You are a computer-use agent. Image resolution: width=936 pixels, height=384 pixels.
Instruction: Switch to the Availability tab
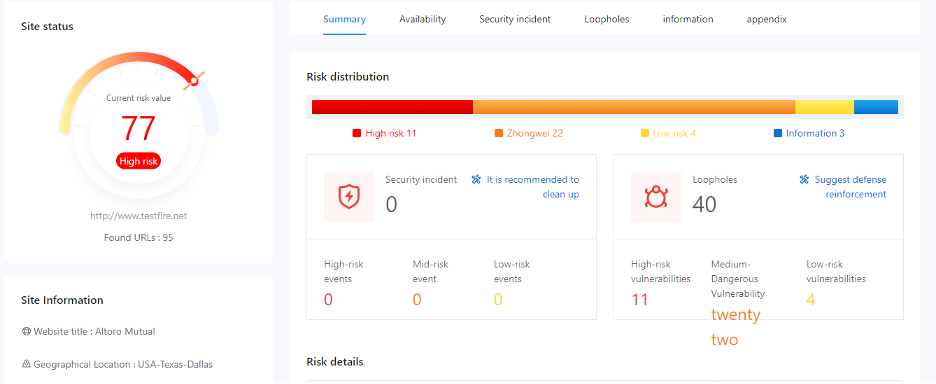(x=423, y=19)
